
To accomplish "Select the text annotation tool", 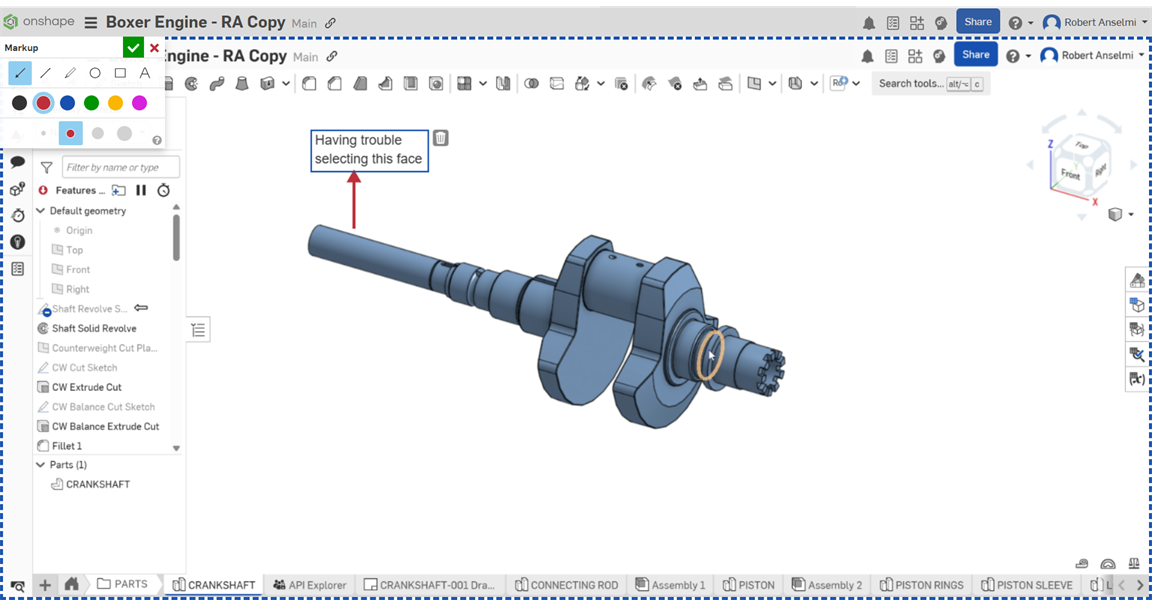I will point(145,73).
